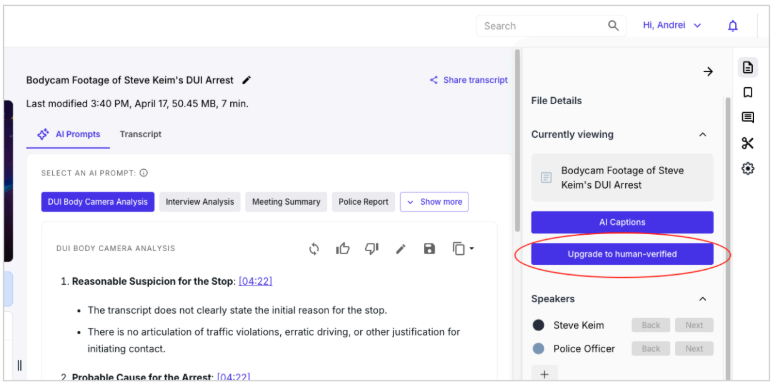This screenshot has width=776, height=384.
Task: Save the analysis using floppy disk icon
Action: (x=429, y=249)
